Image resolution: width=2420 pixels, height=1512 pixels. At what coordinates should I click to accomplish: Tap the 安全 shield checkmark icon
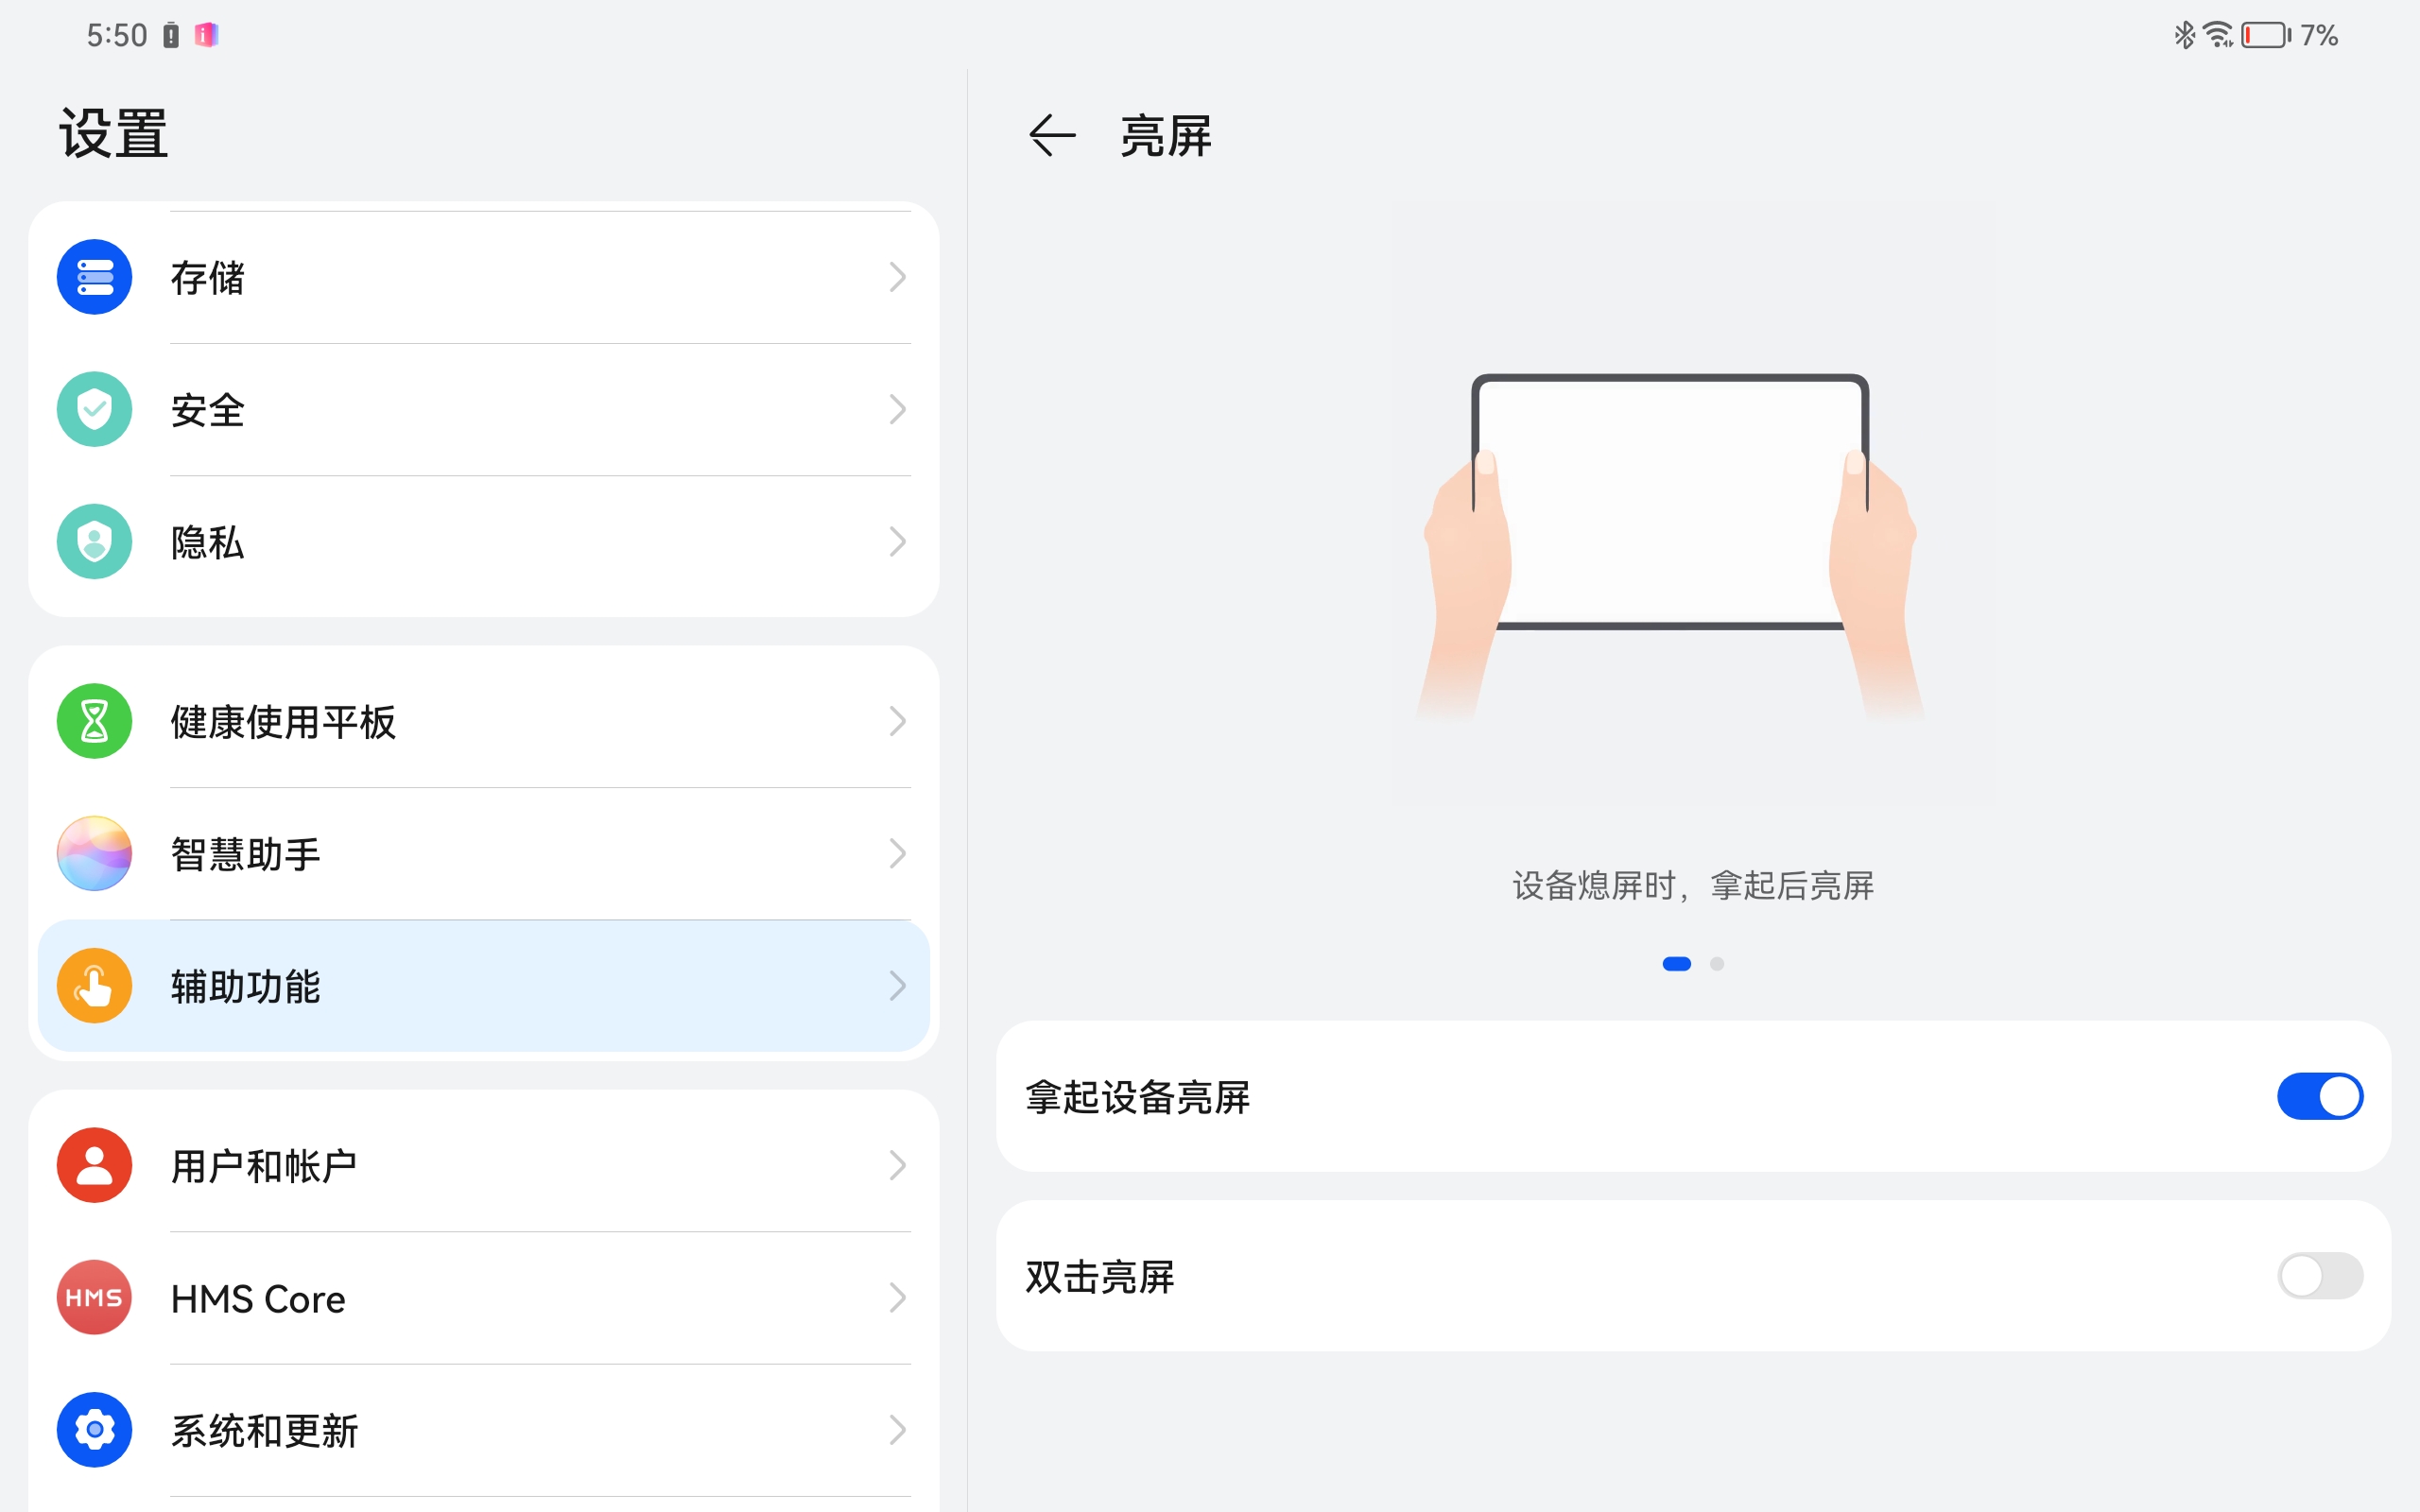[94, 409]
